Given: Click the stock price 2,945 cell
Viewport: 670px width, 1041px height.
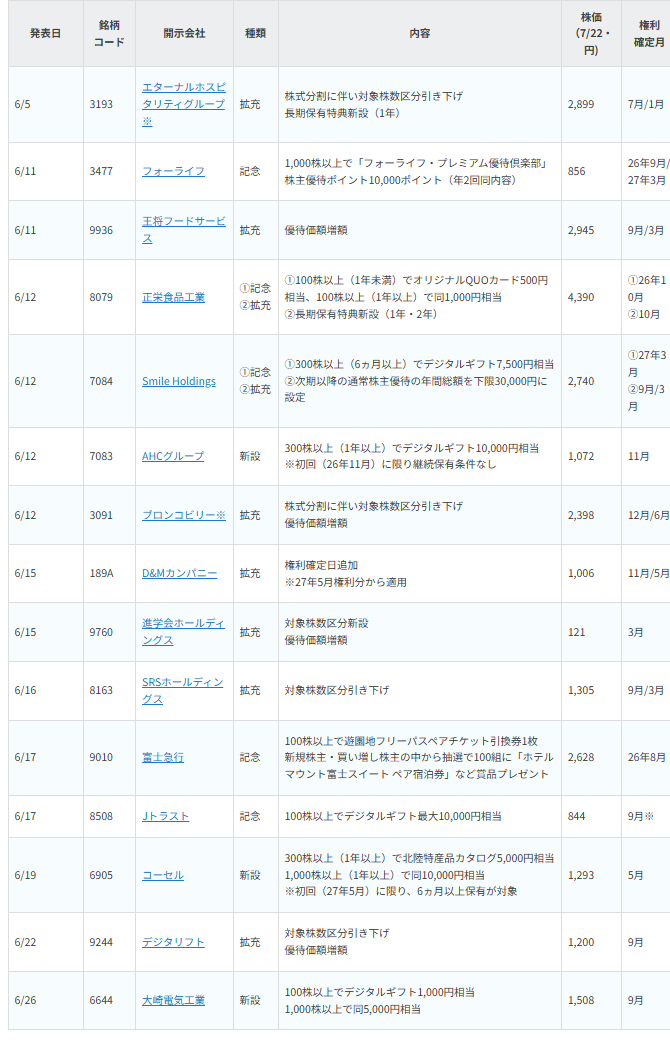Looking at the screenshot, I should point(591,230).
